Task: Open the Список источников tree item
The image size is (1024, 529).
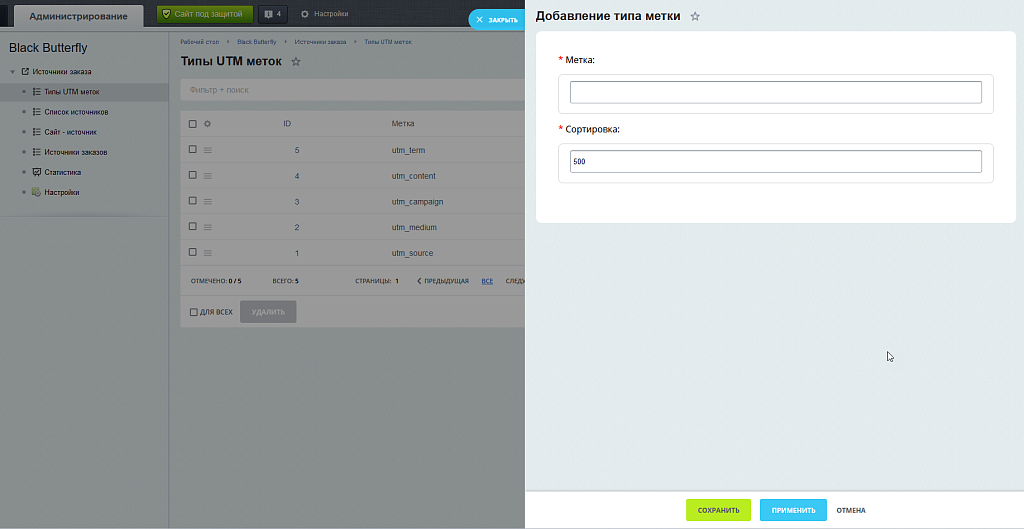Action: 76,112
